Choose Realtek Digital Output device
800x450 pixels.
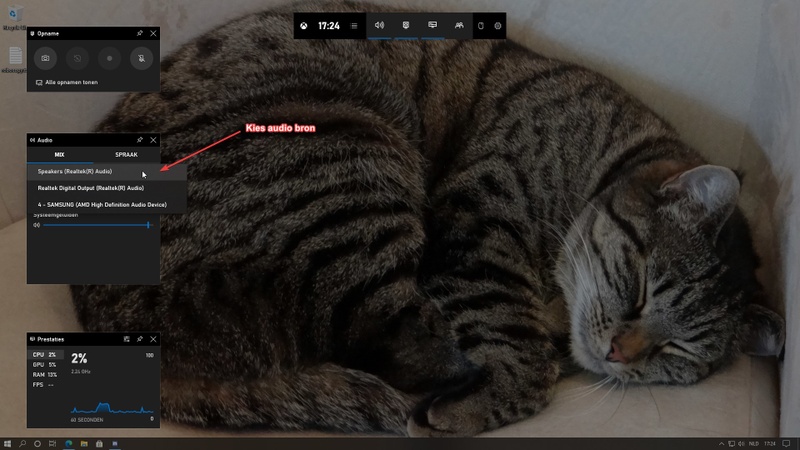click(x=107, y=188)
